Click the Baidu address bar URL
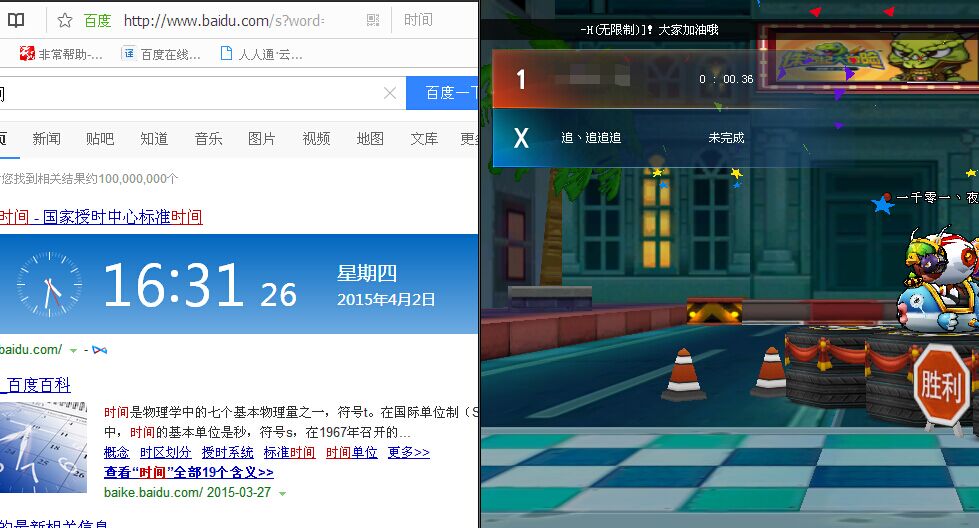The width and height of the screenshot is (979, 528). tap(224, 21)
